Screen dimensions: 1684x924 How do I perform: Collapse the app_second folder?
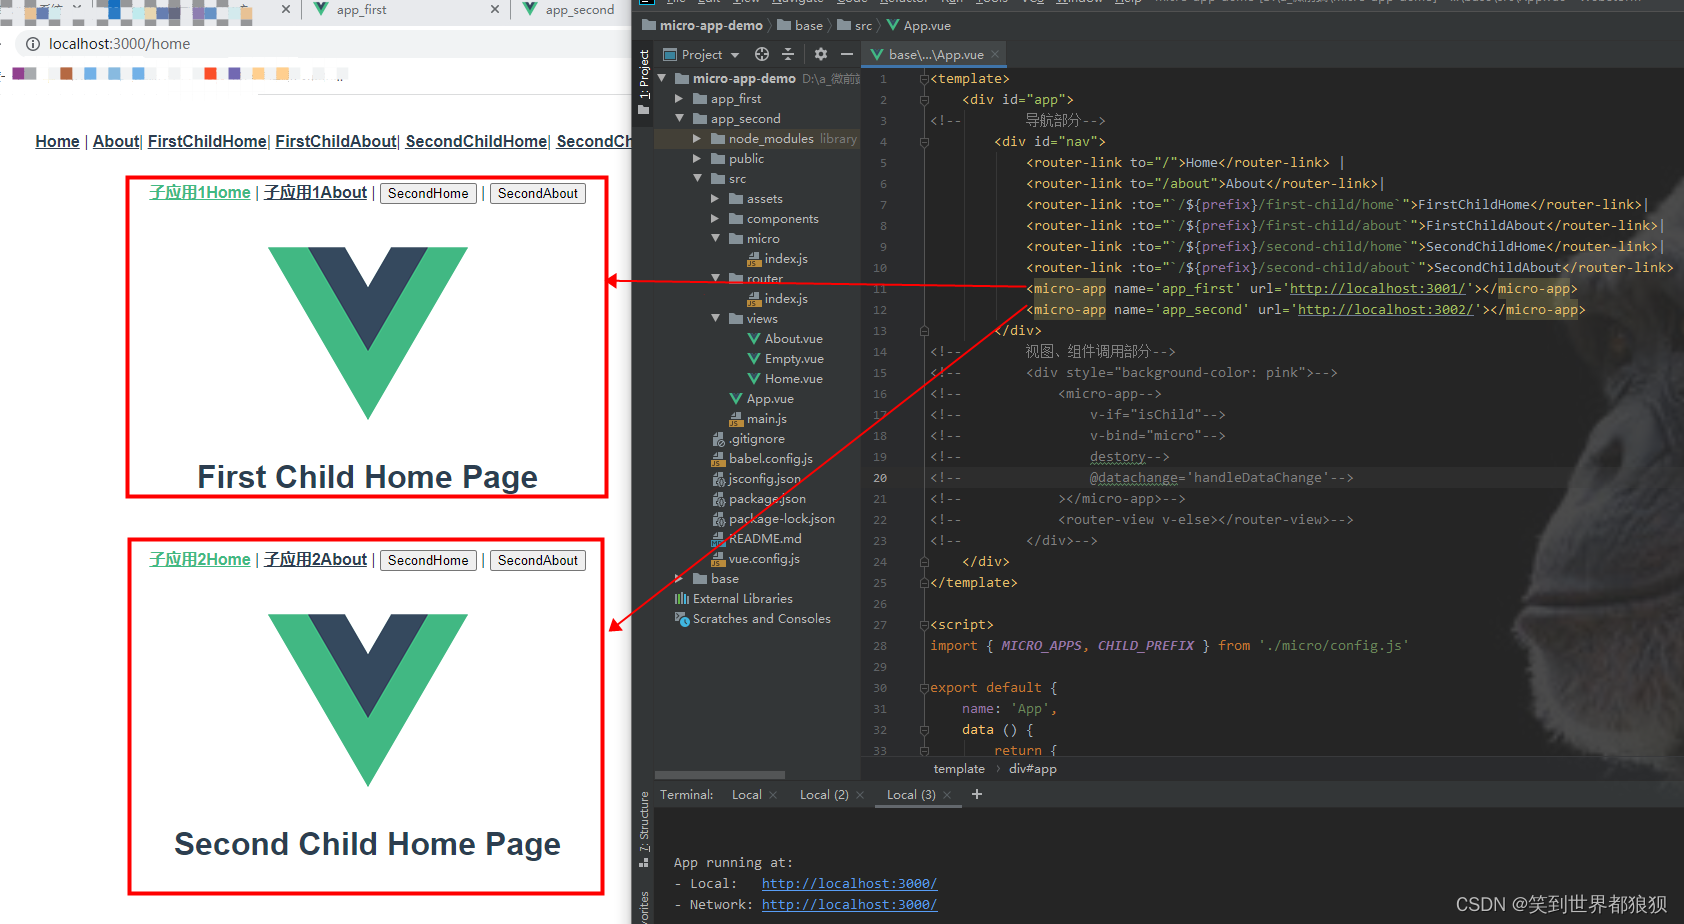click(680, 118)
